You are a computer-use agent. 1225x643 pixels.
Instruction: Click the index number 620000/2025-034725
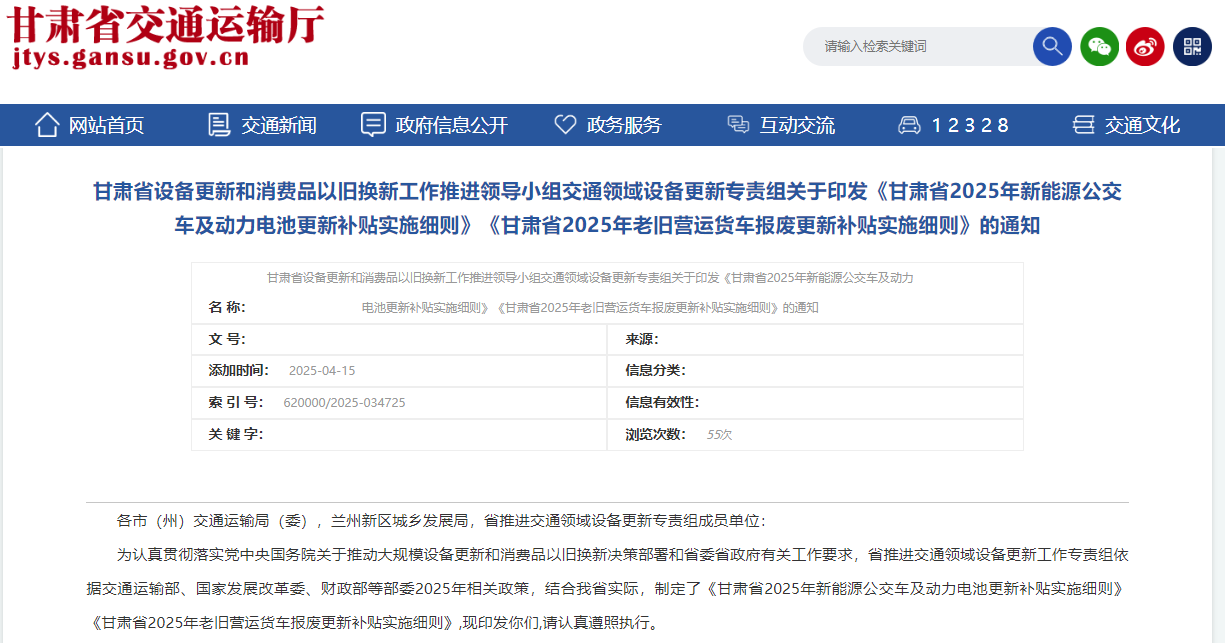coord(344,402)
